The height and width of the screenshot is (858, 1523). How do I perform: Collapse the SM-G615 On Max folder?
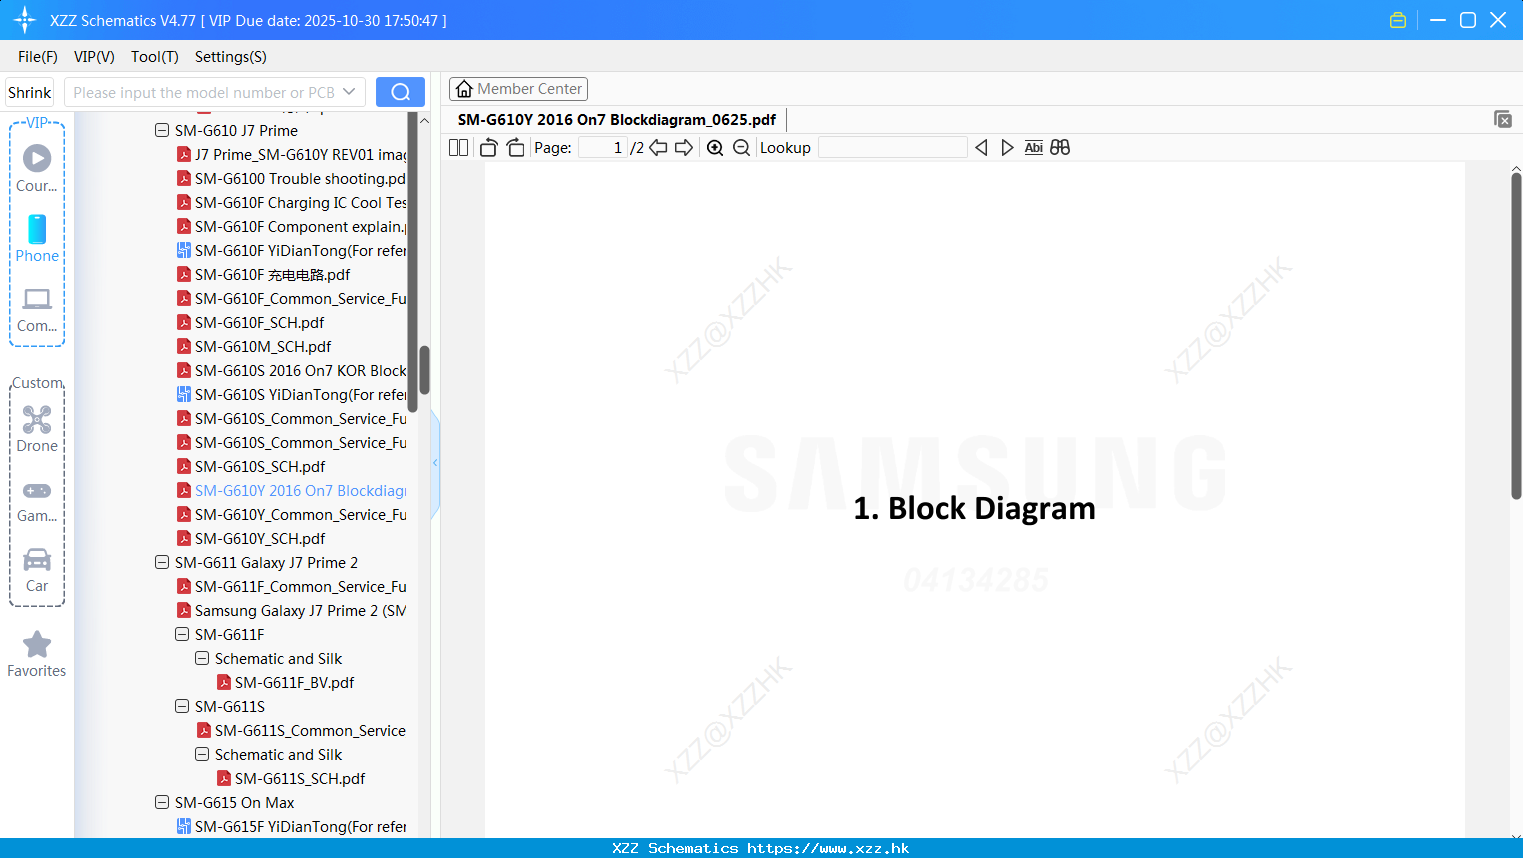tap(162, 802)
